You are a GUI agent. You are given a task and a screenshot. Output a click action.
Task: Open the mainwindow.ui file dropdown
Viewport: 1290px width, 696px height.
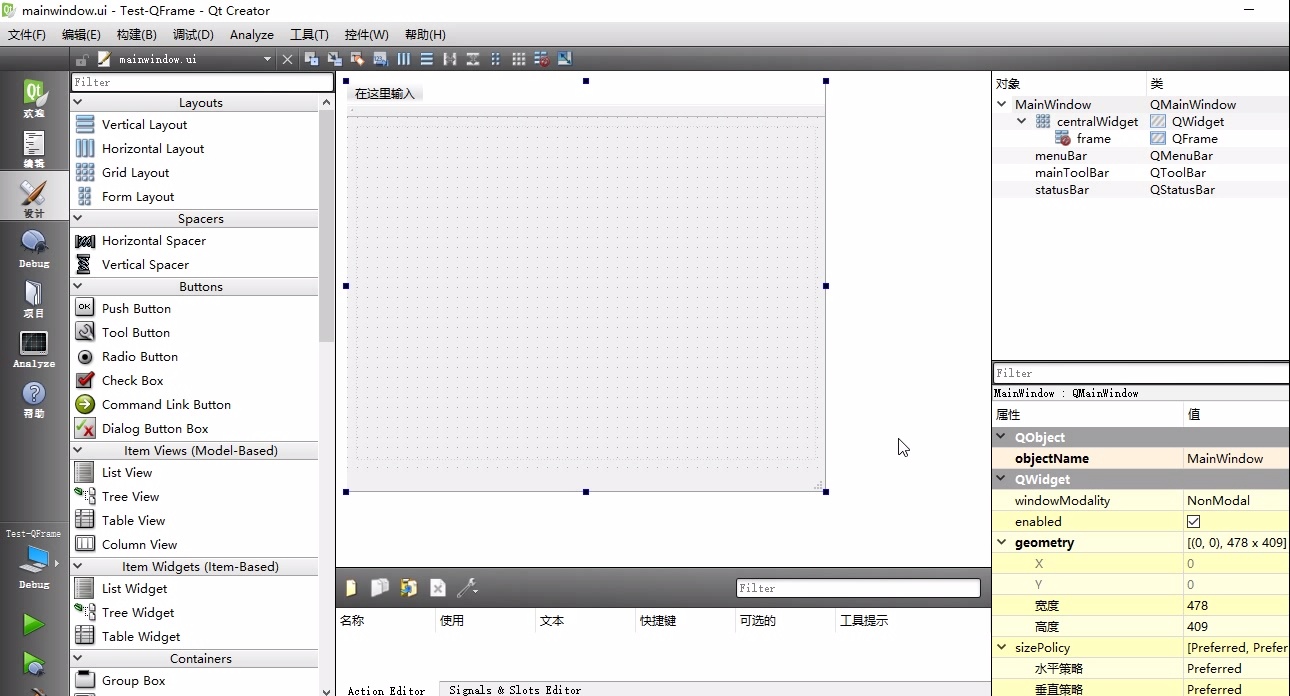(267, 59)
